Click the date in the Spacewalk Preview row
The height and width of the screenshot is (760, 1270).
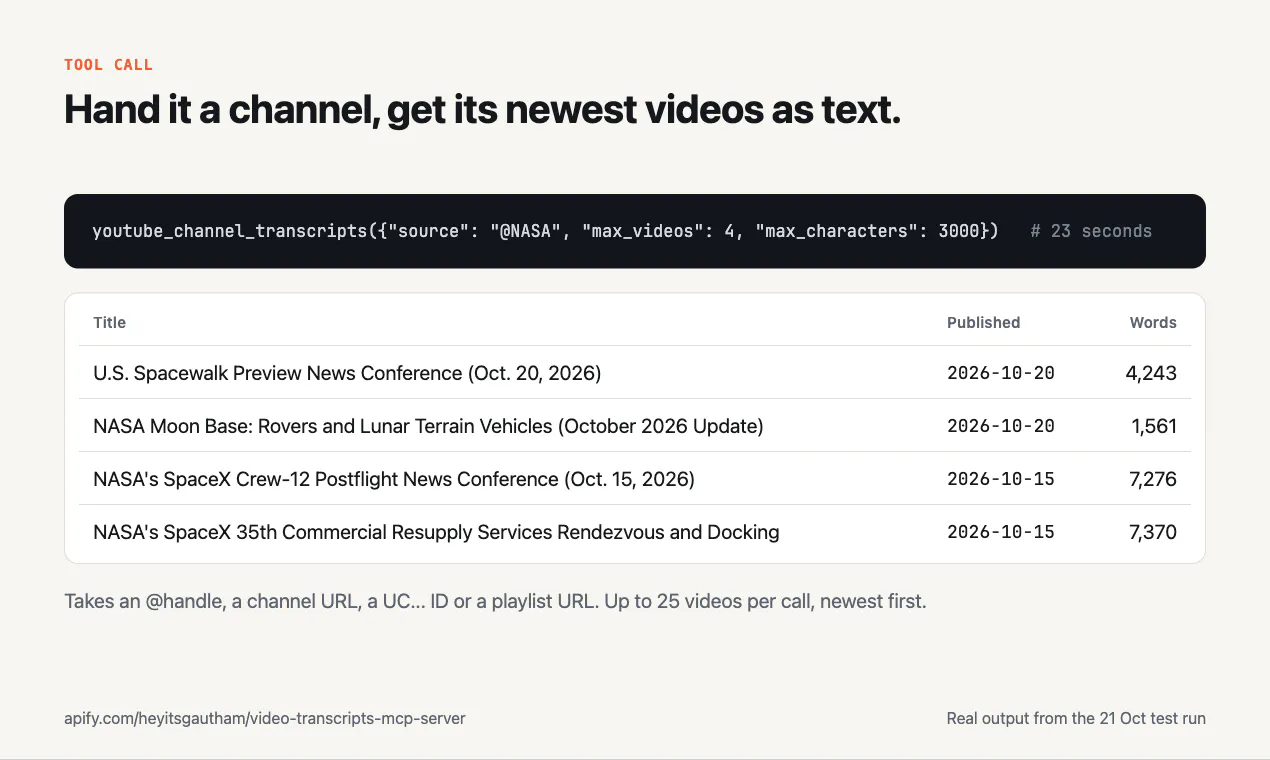pyautogui.click(x=1001, y=373)
